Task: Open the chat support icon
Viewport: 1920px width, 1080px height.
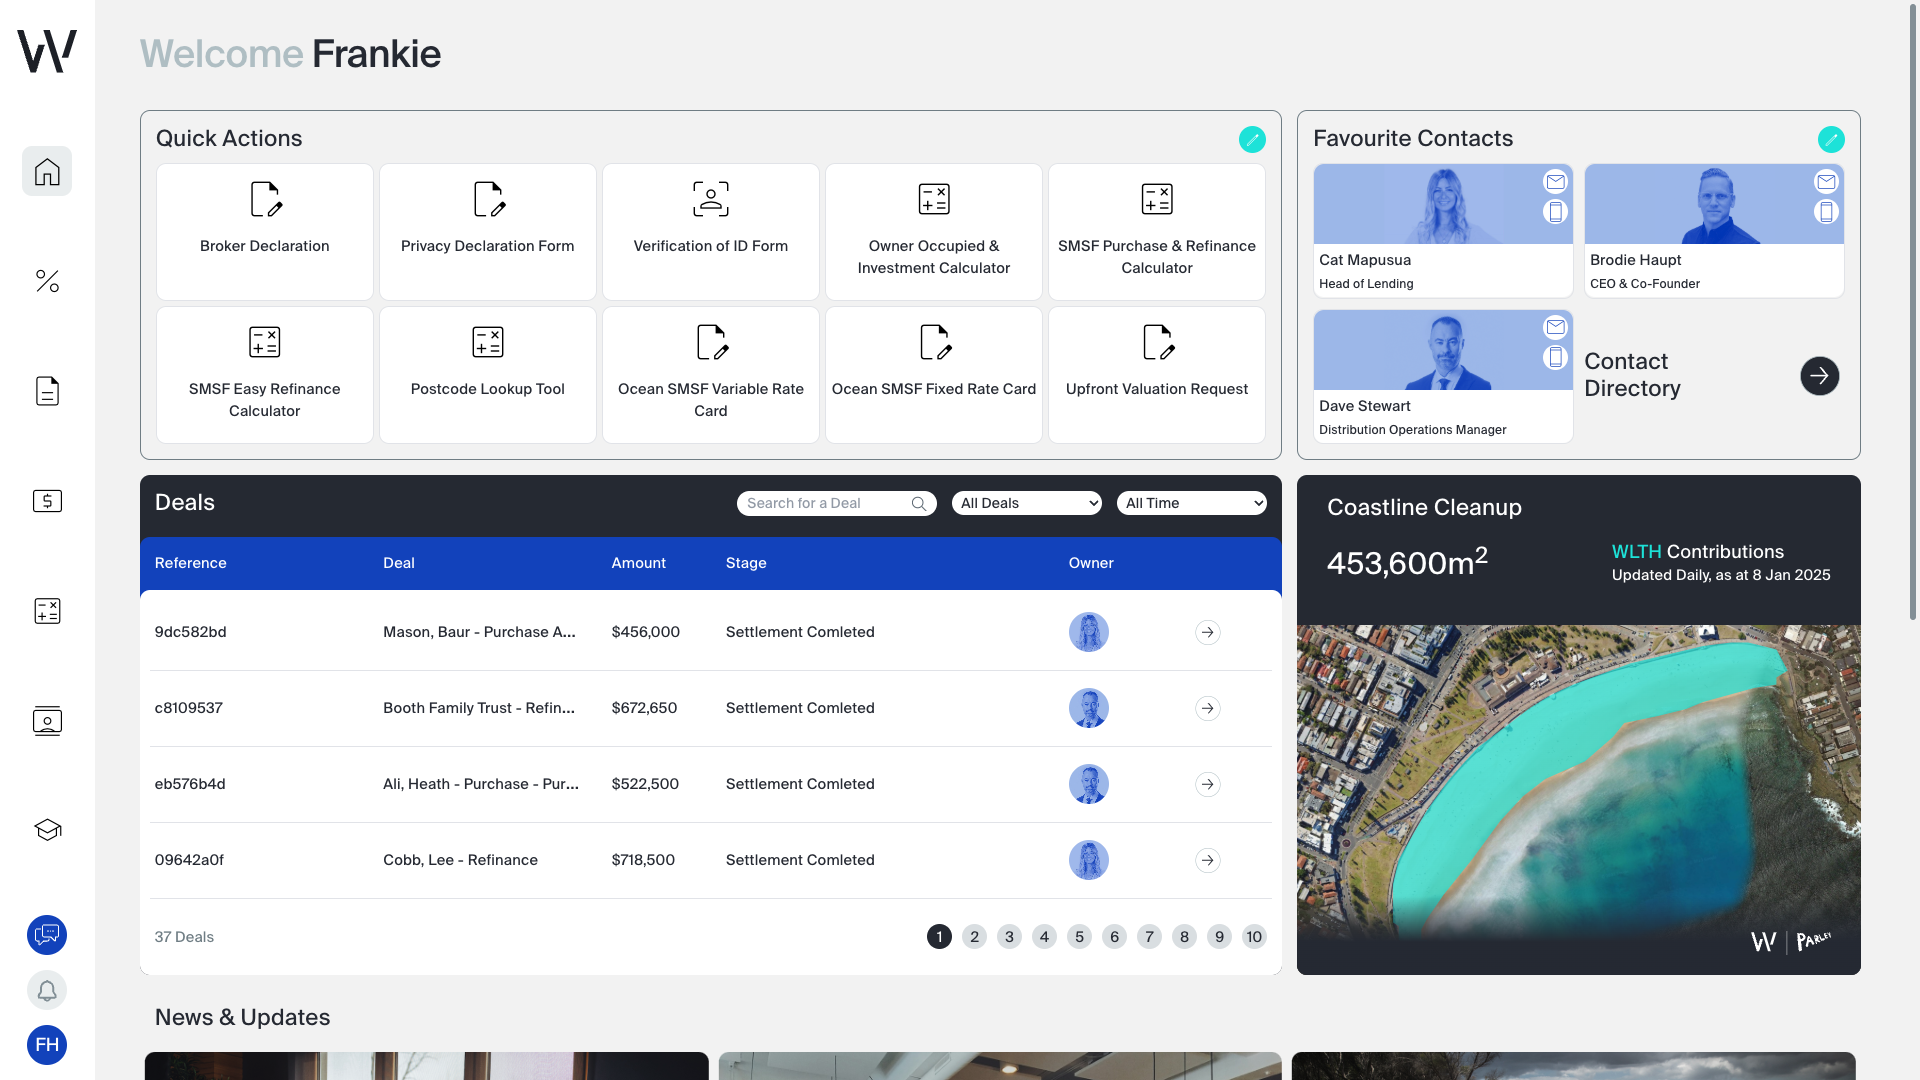Action: pos(47,935)
